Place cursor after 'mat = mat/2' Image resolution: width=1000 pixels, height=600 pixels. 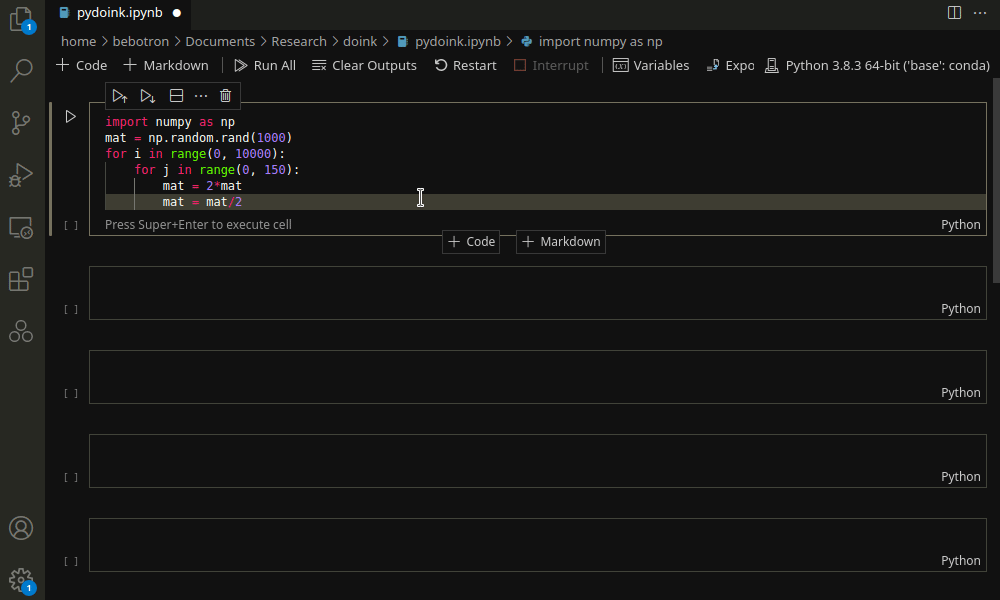tap(243, 201)
